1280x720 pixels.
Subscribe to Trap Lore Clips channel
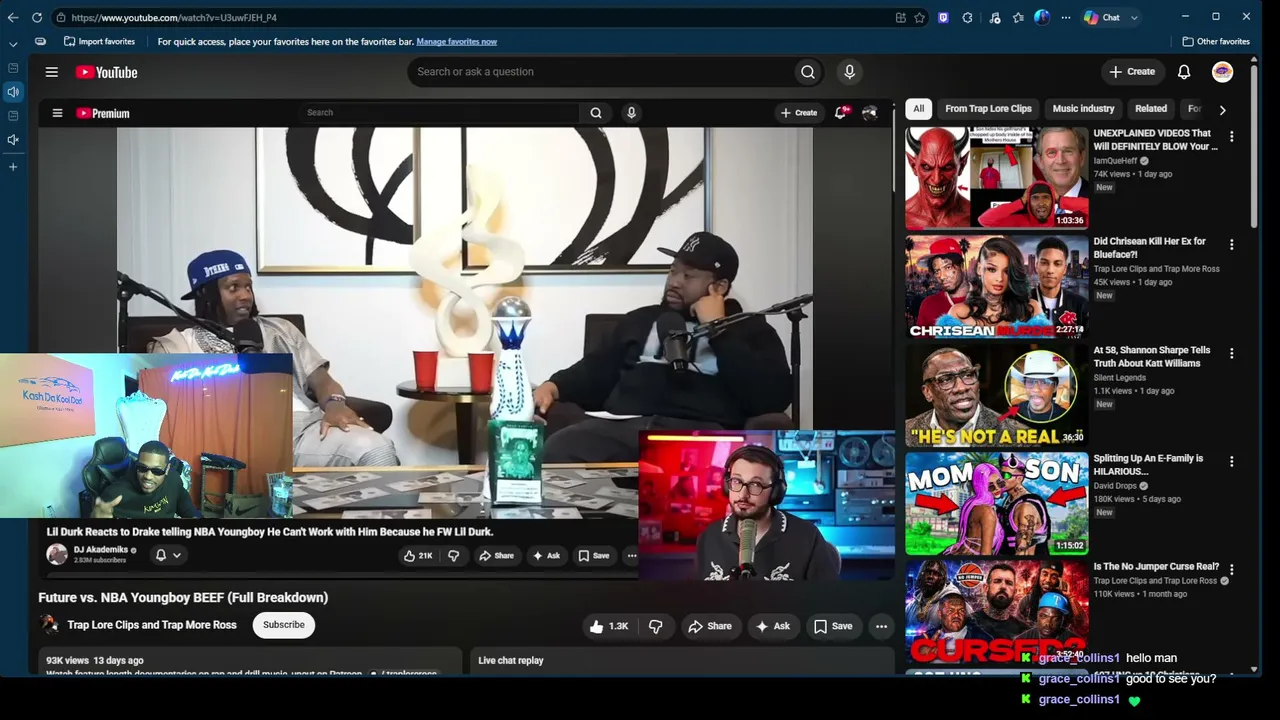(283, 625)
